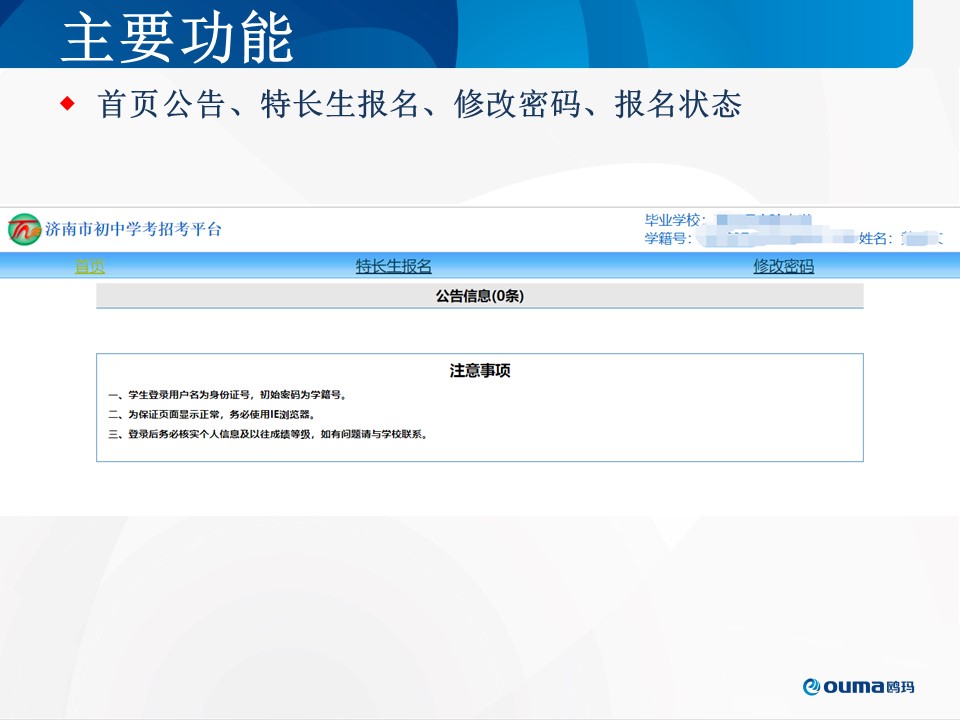Click the 毕业学校 label
Viewport: 960px width, 720px height.
pos(675,220)
